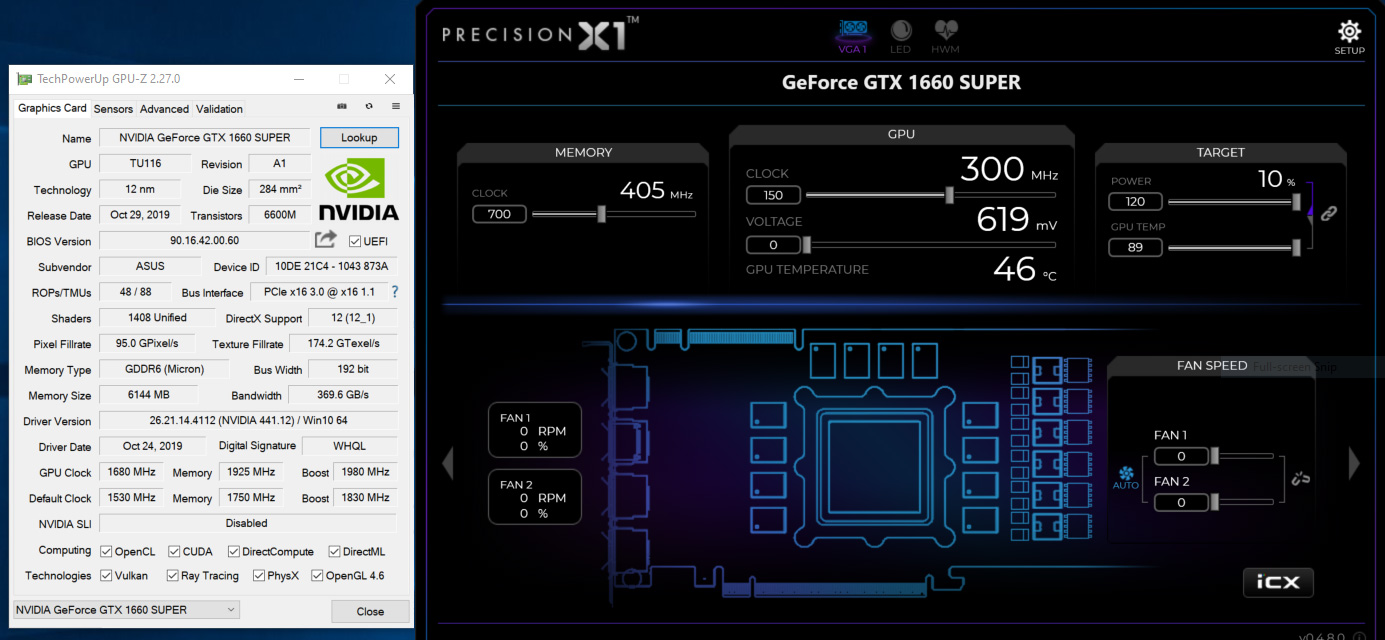Click the GPU-Z title bar app icon
Image resolution: width=1385 pixels, height=640 pixels.
click(24, 79)
